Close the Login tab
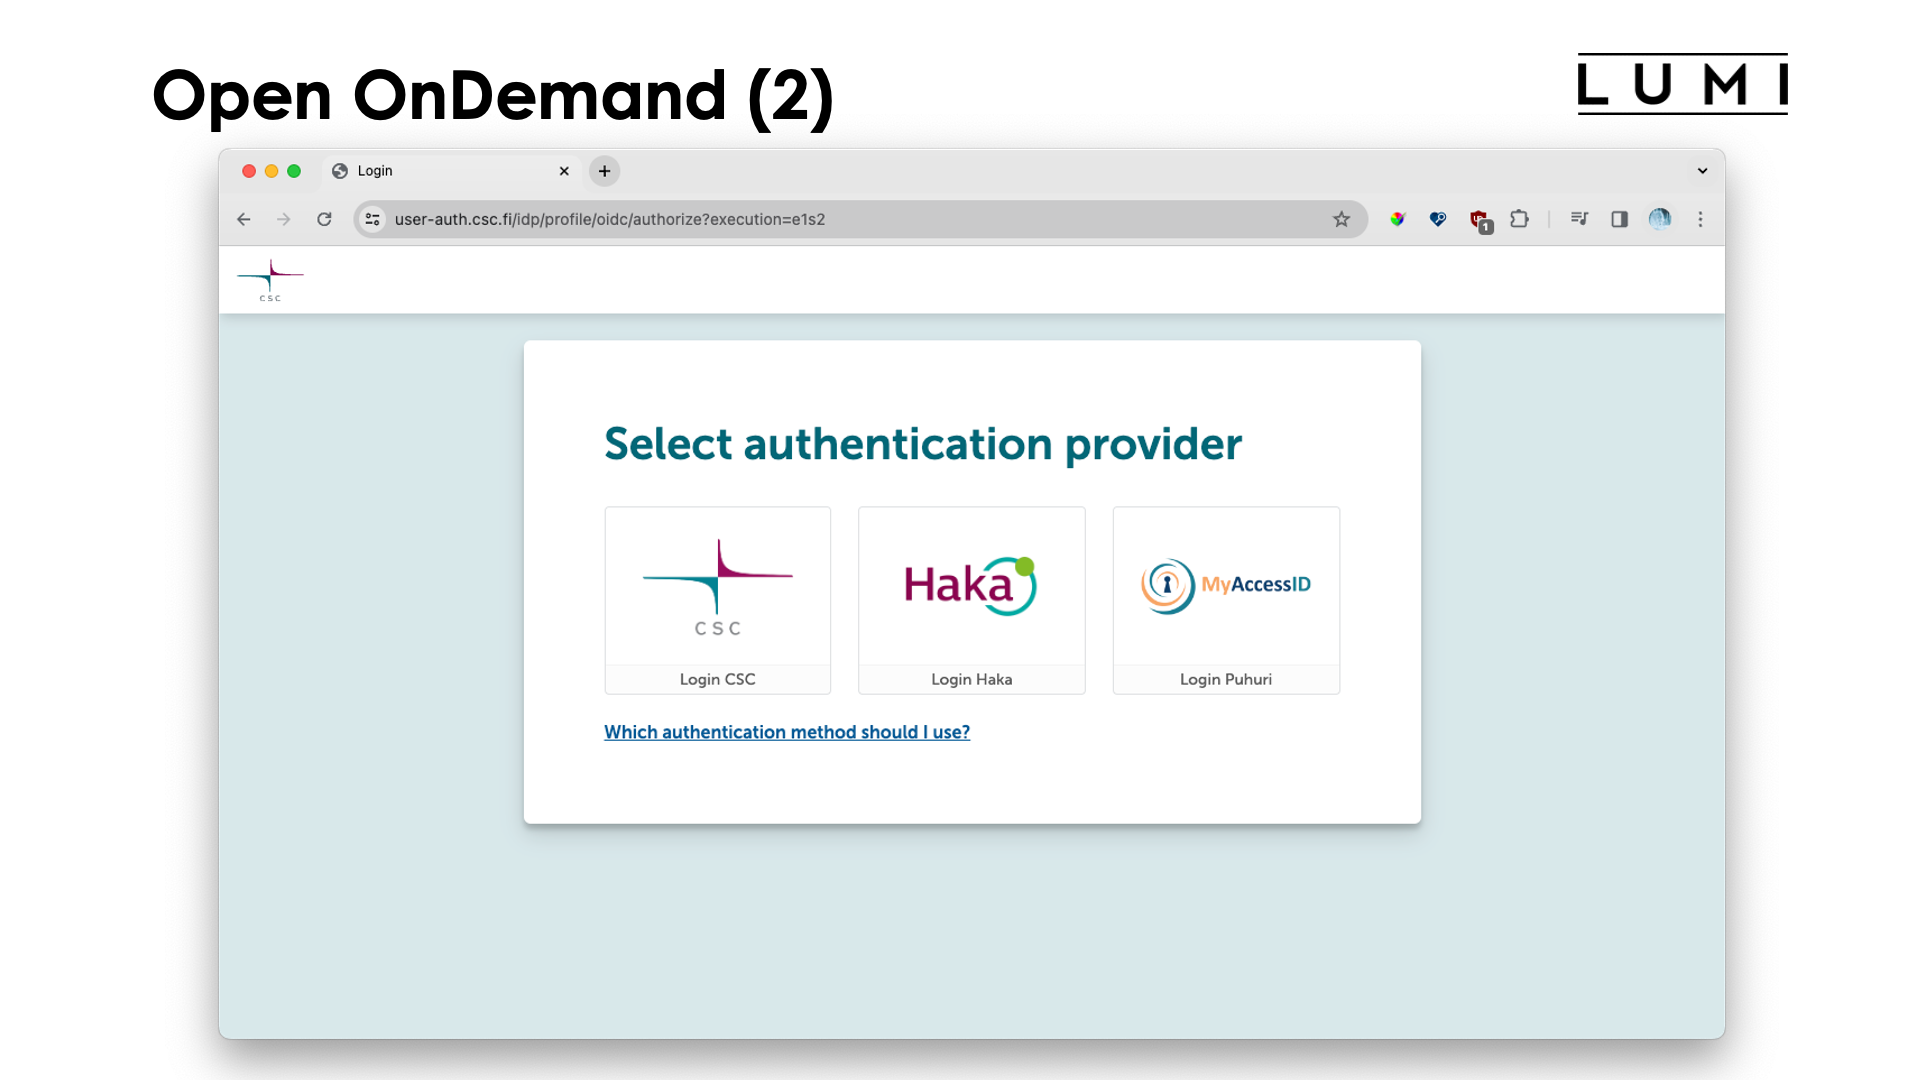This screenshot has height=1080, width=1920. pyautogui.click(x=564, y=171)
